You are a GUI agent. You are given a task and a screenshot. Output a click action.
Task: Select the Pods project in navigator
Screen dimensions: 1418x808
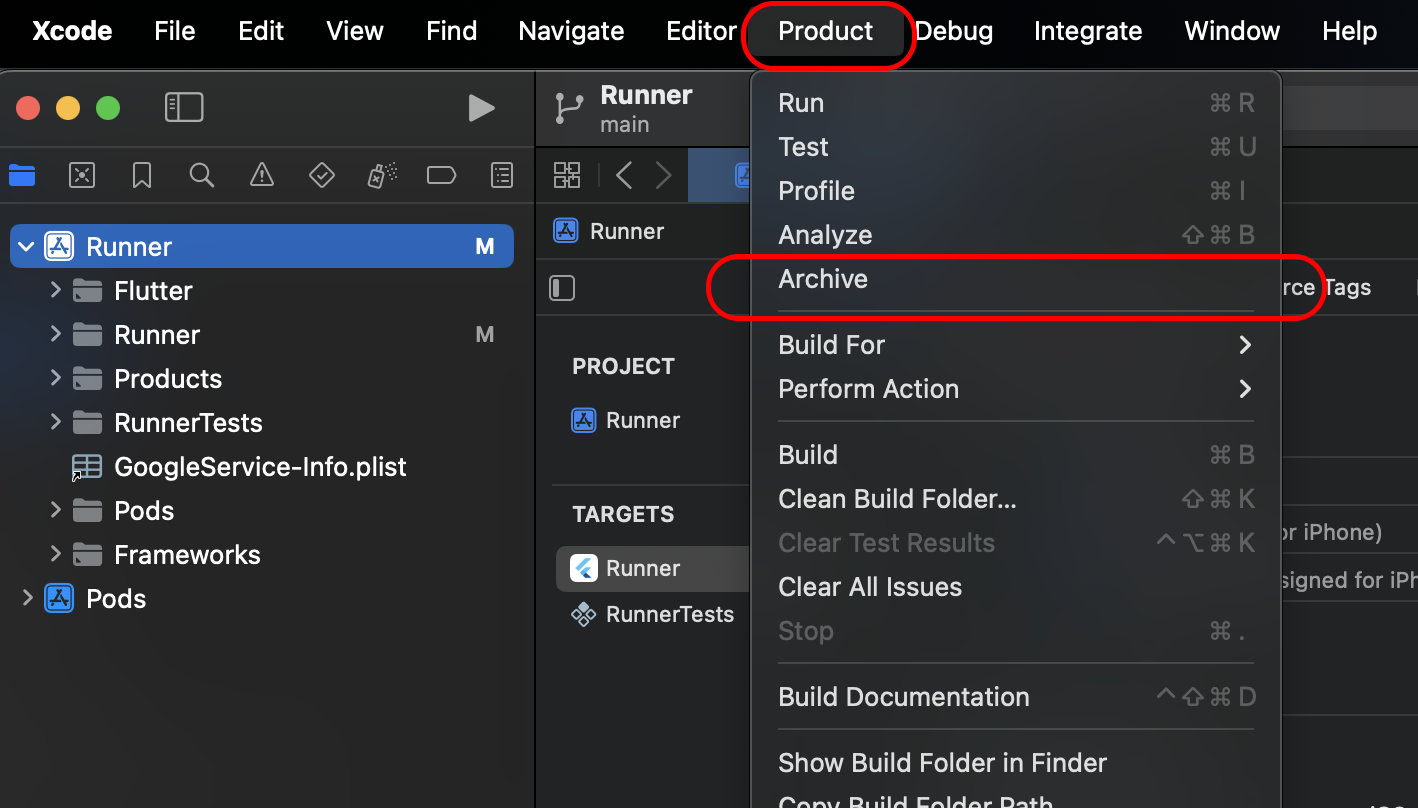[x=262, y=599]
